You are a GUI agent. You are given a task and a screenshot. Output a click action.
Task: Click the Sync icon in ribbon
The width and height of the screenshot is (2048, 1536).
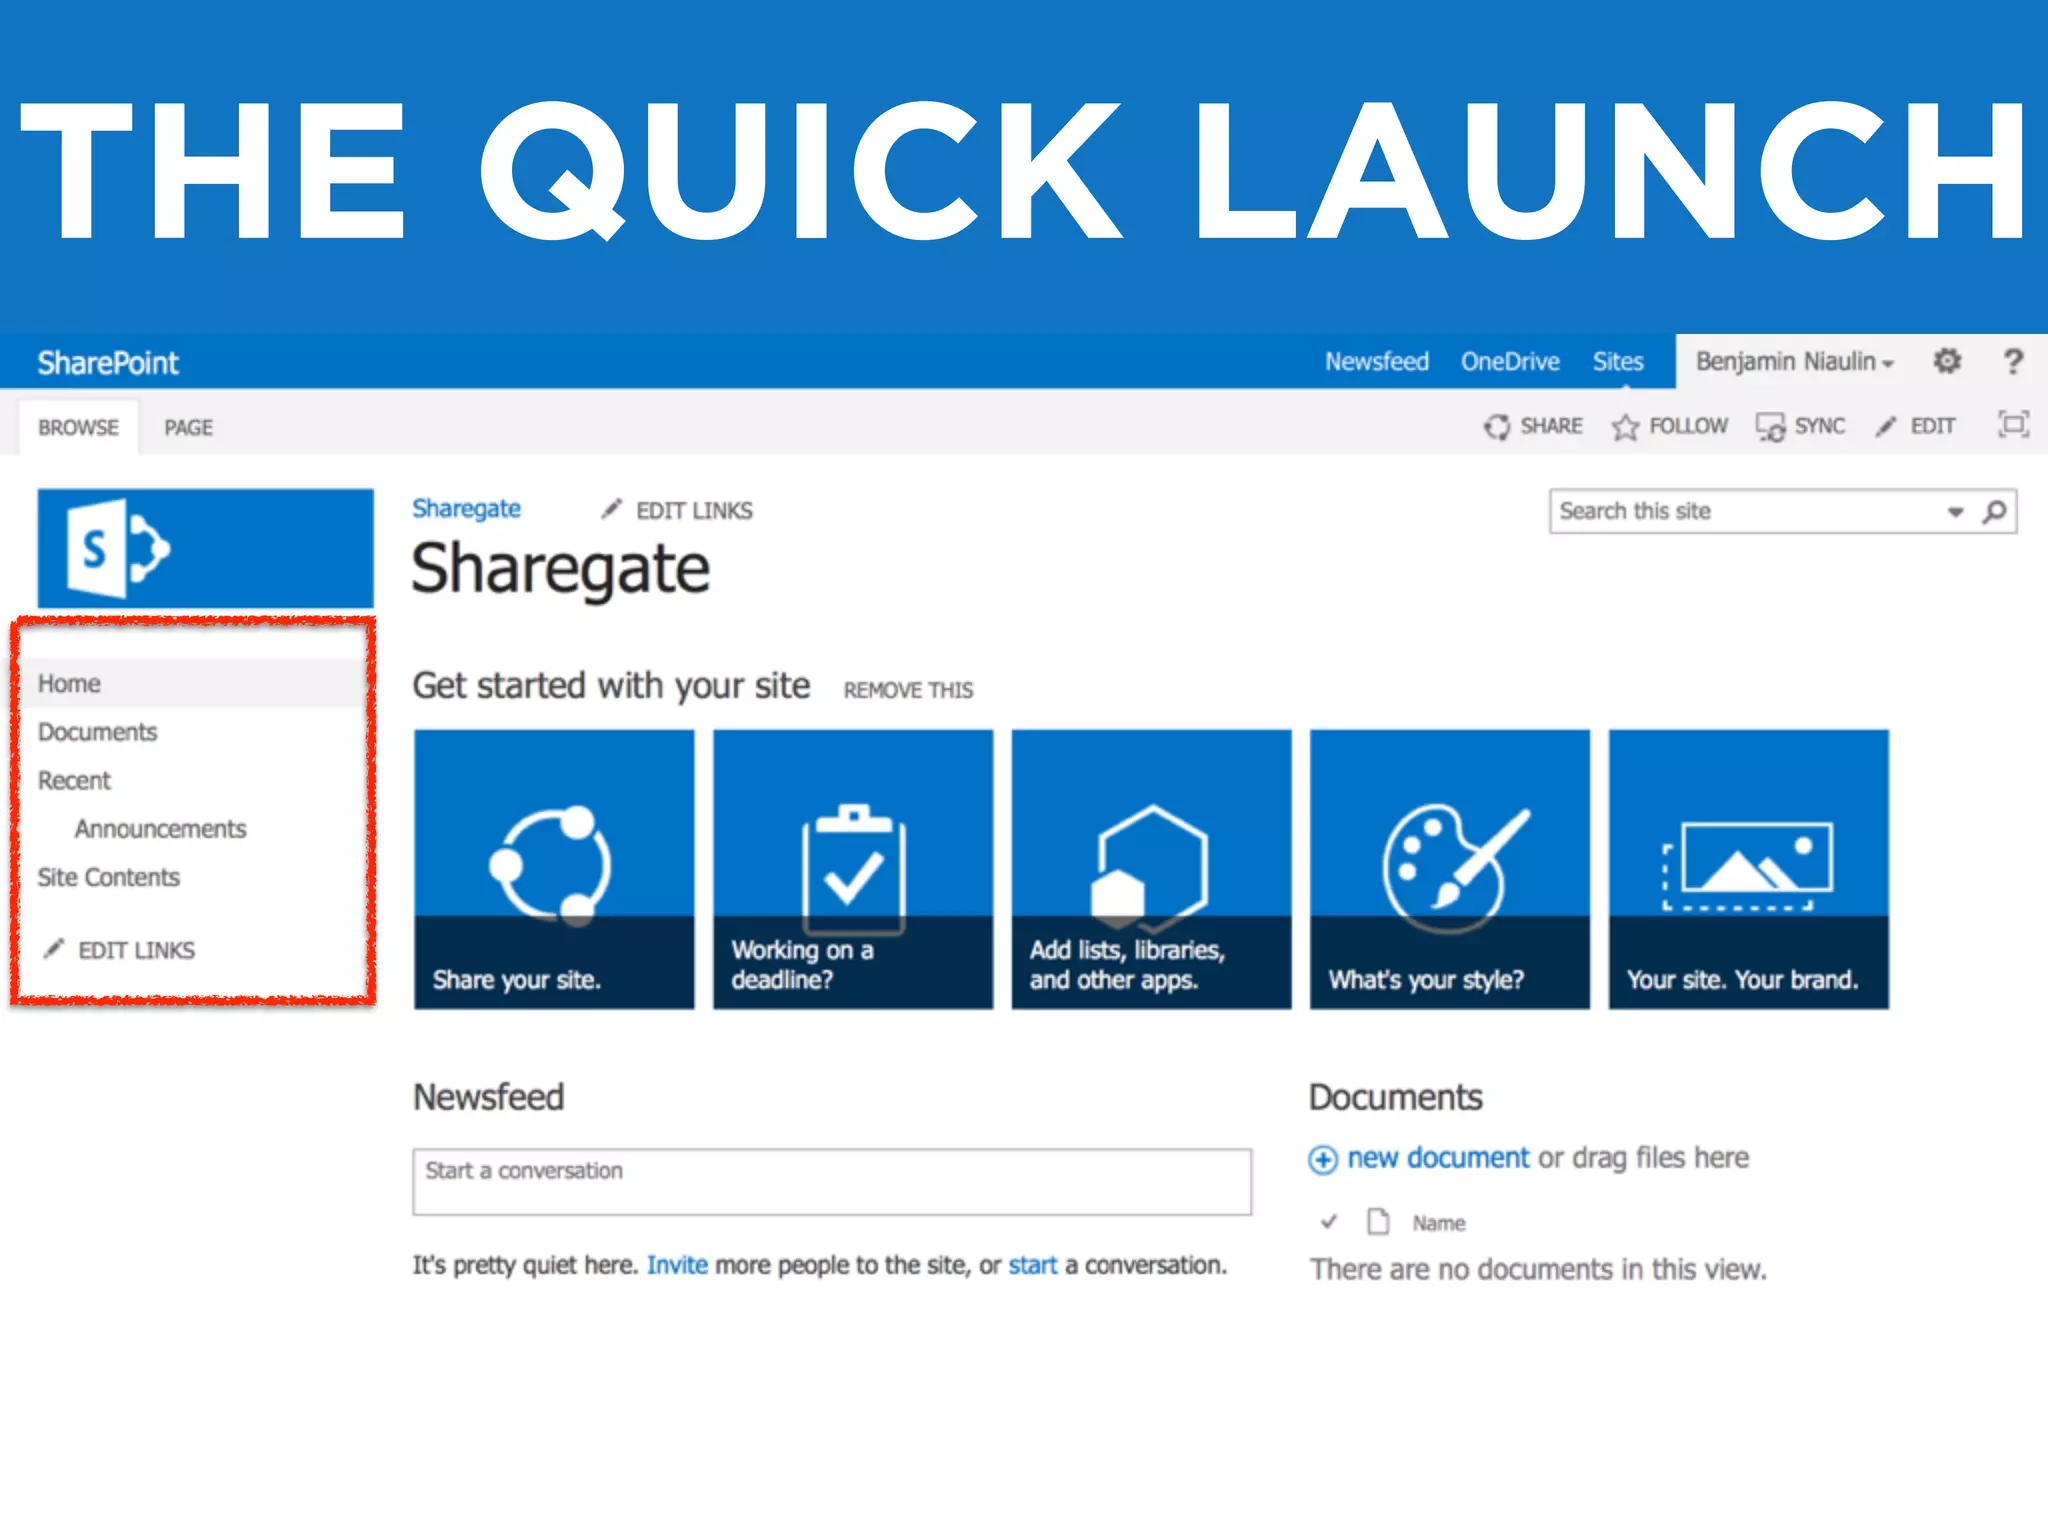pos(1770,427)
